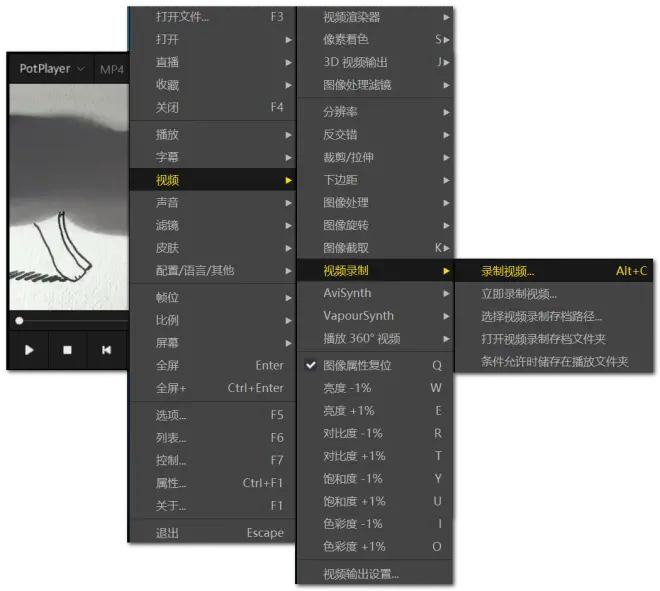Open 图像处理 submenu
Screen dimensions: 660x591
point(375,203)
